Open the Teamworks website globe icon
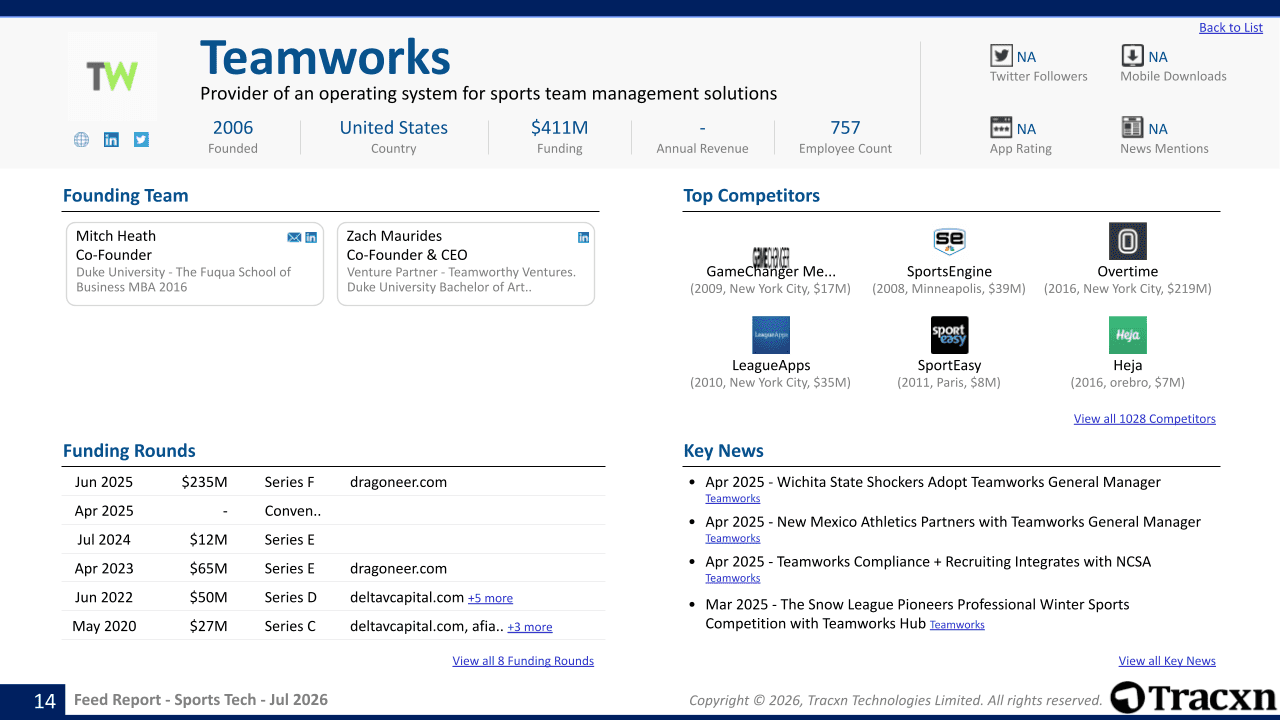 click(82, 140)
